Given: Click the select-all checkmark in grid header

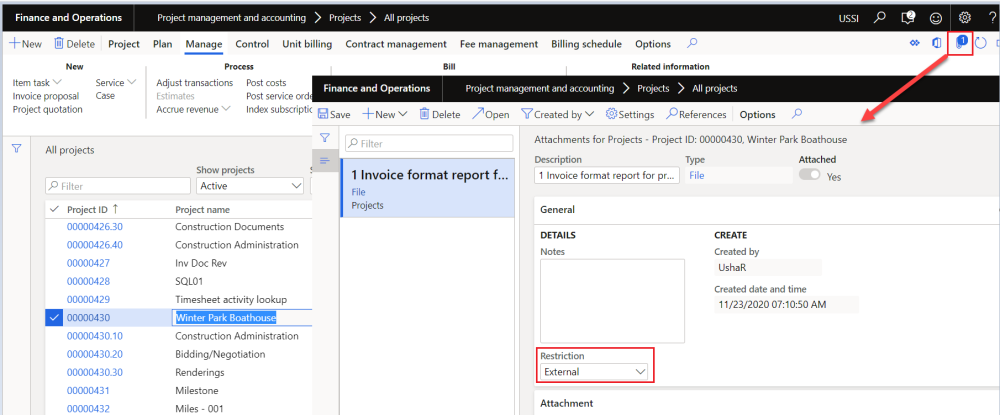Looking at the screenshot, I should (x=54, y=209).
